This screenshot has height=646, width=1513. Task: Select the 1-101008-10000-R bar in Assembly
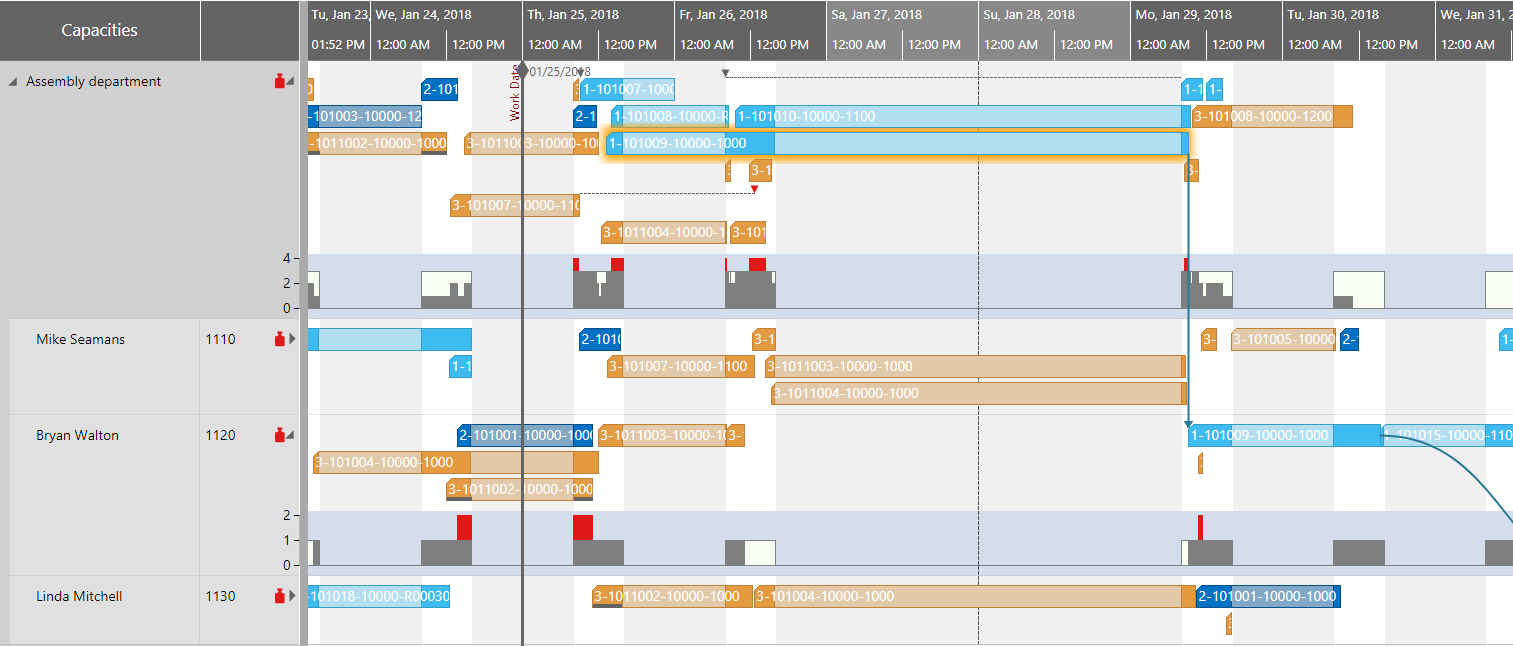coord(670,116)
